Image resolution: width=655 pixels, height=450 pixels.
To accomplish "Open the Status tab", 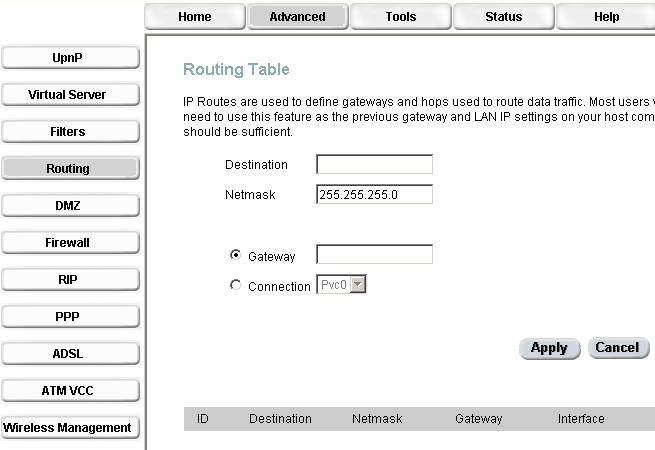I will [x=503, y=16].
